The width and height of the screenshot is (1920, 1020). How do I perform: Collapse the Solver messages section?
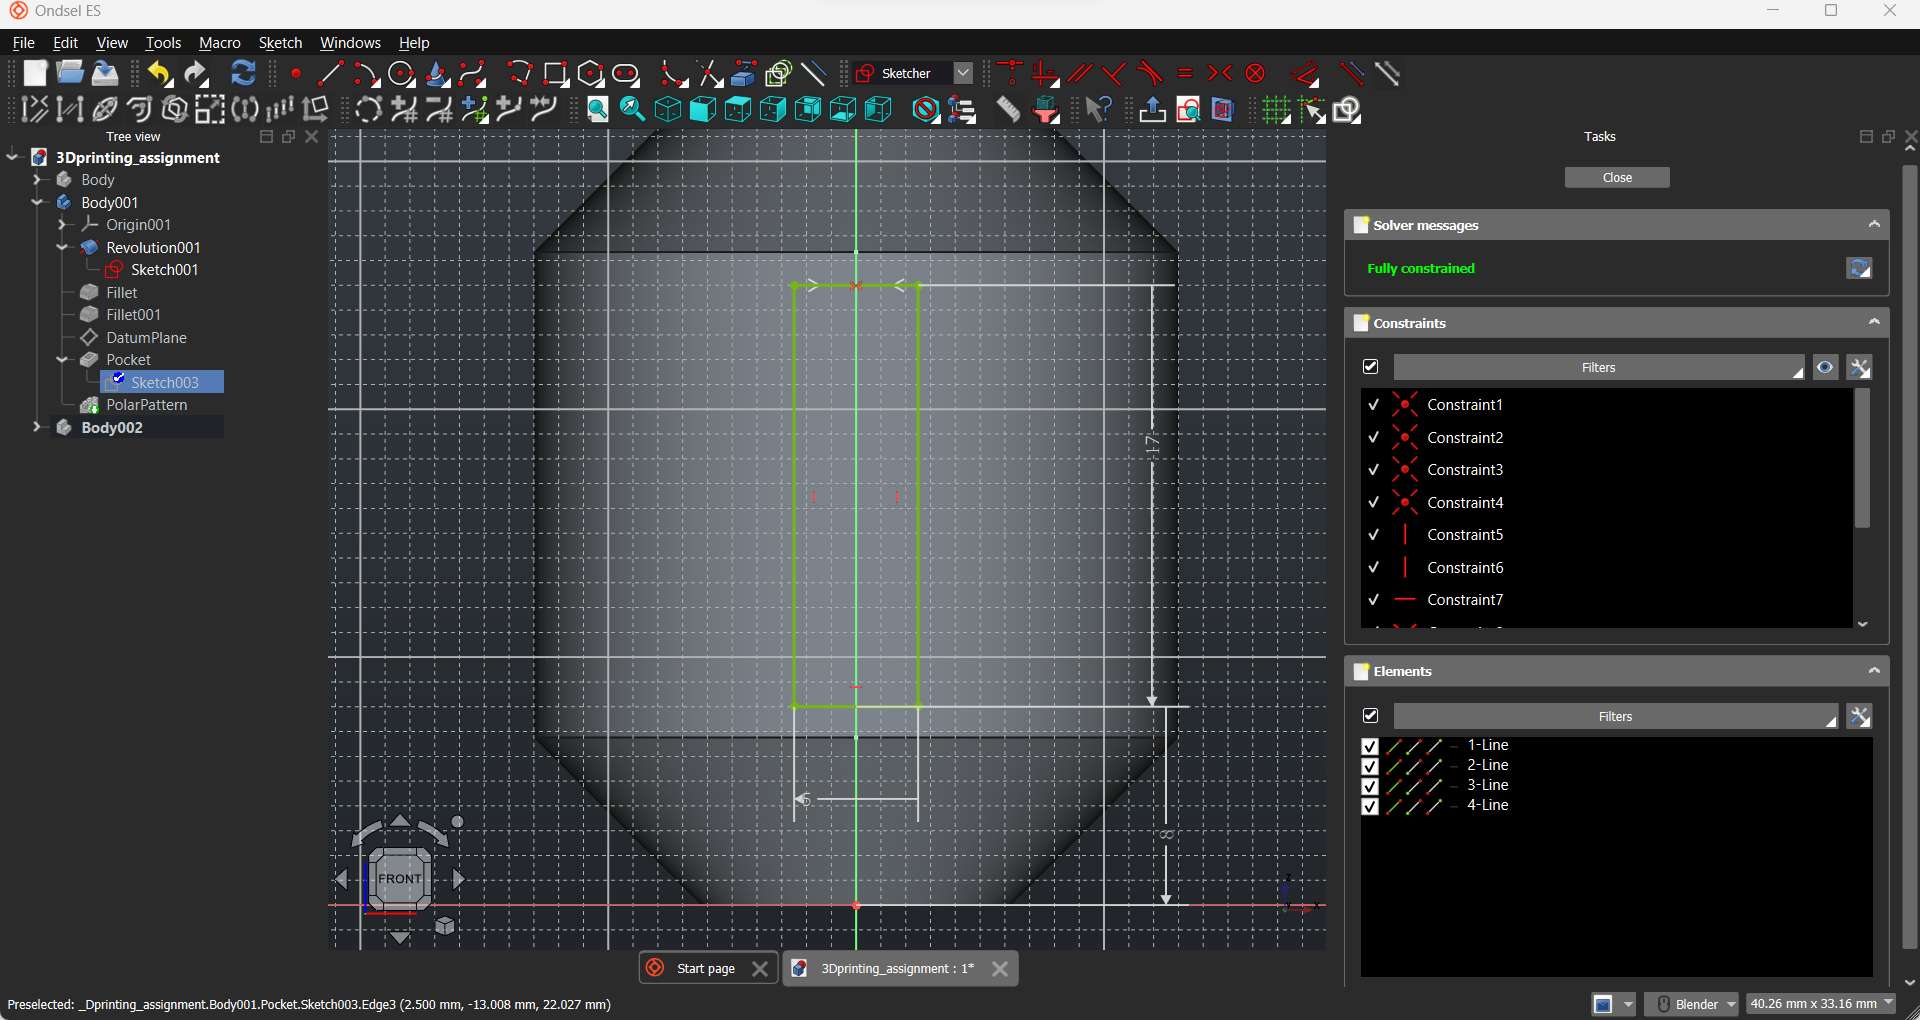pos(1874,225)
